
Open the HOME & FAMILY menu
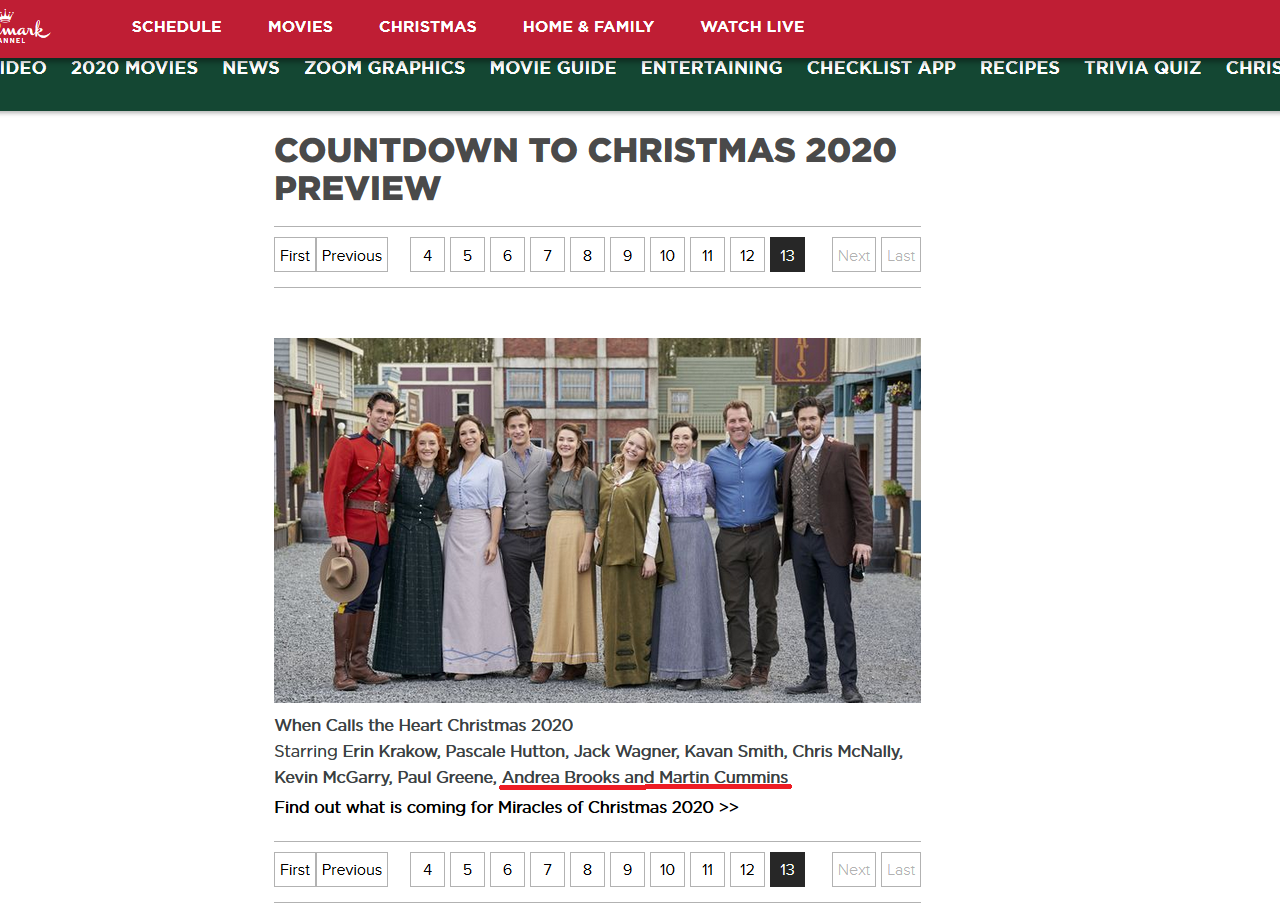tap(588, 27)
